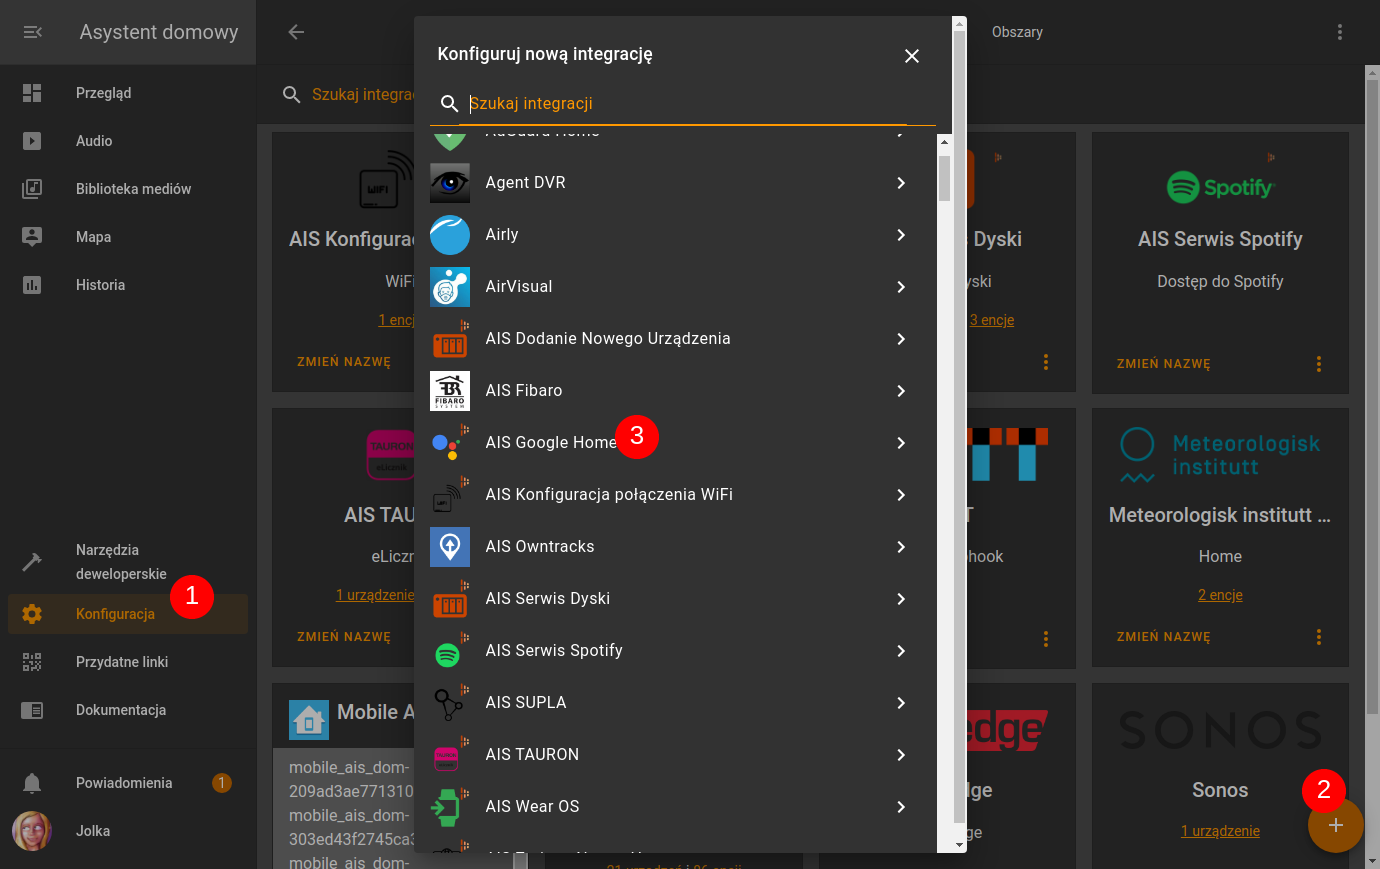This screenshot has width=1380, height=869.
Task: Click the Airly integration logo
Action: (450, 235)
